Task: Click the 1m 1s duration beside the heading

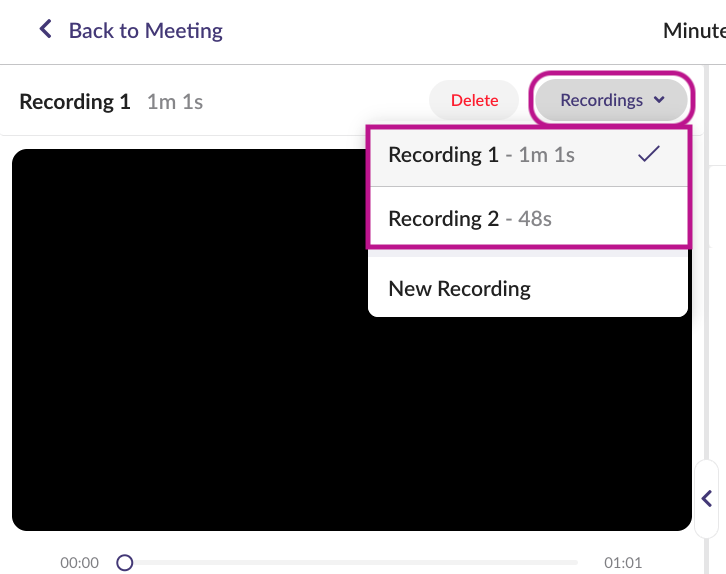Action: click(175, 102)
